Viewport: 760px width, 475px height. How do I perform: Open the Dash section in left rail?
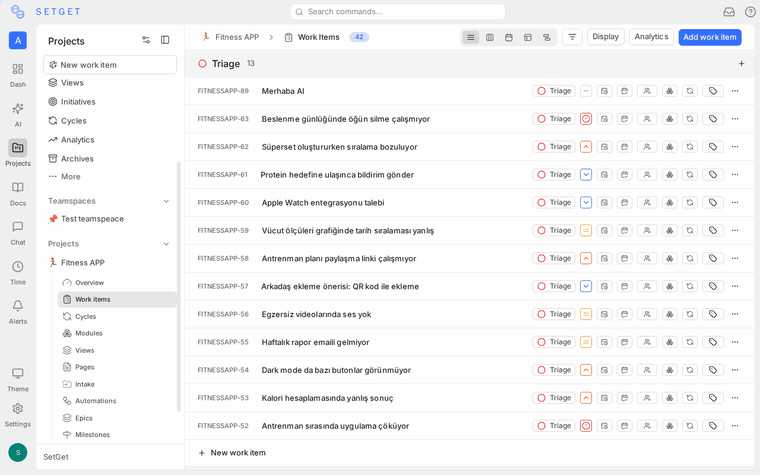pyautogui.click(x=17, y=75)
